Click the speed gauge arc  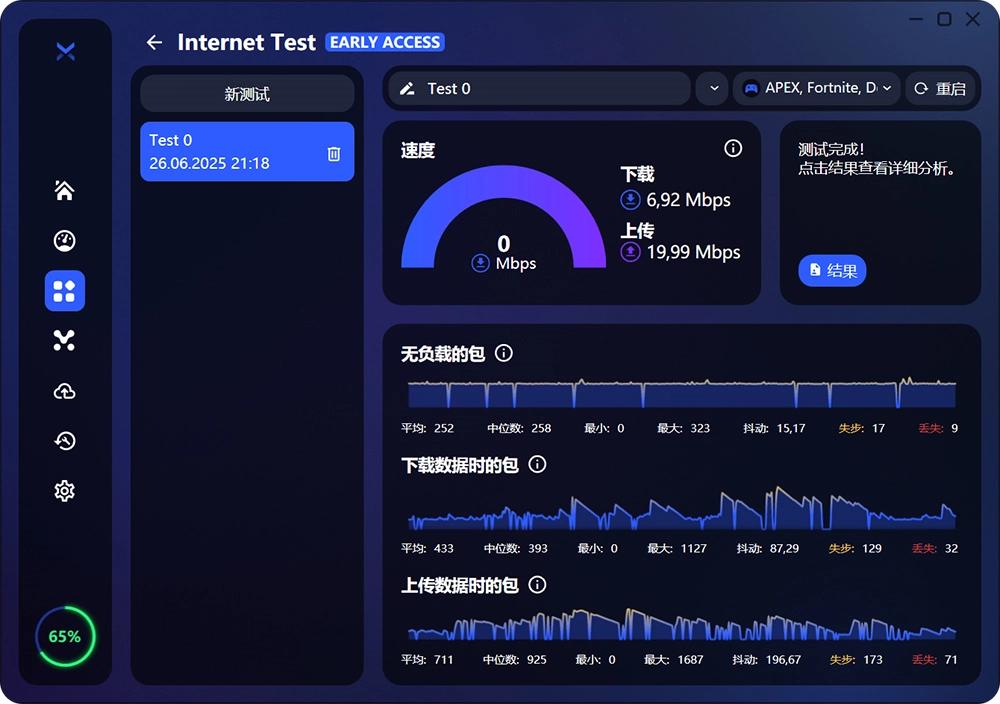[503, 216]
